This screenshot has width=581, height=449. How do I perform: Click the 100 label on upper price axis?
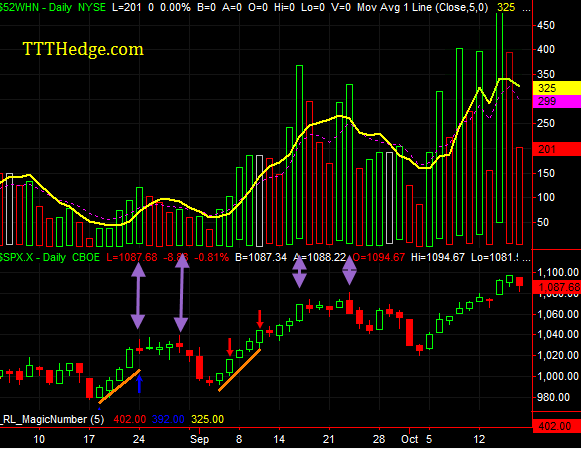coord(546,197)
